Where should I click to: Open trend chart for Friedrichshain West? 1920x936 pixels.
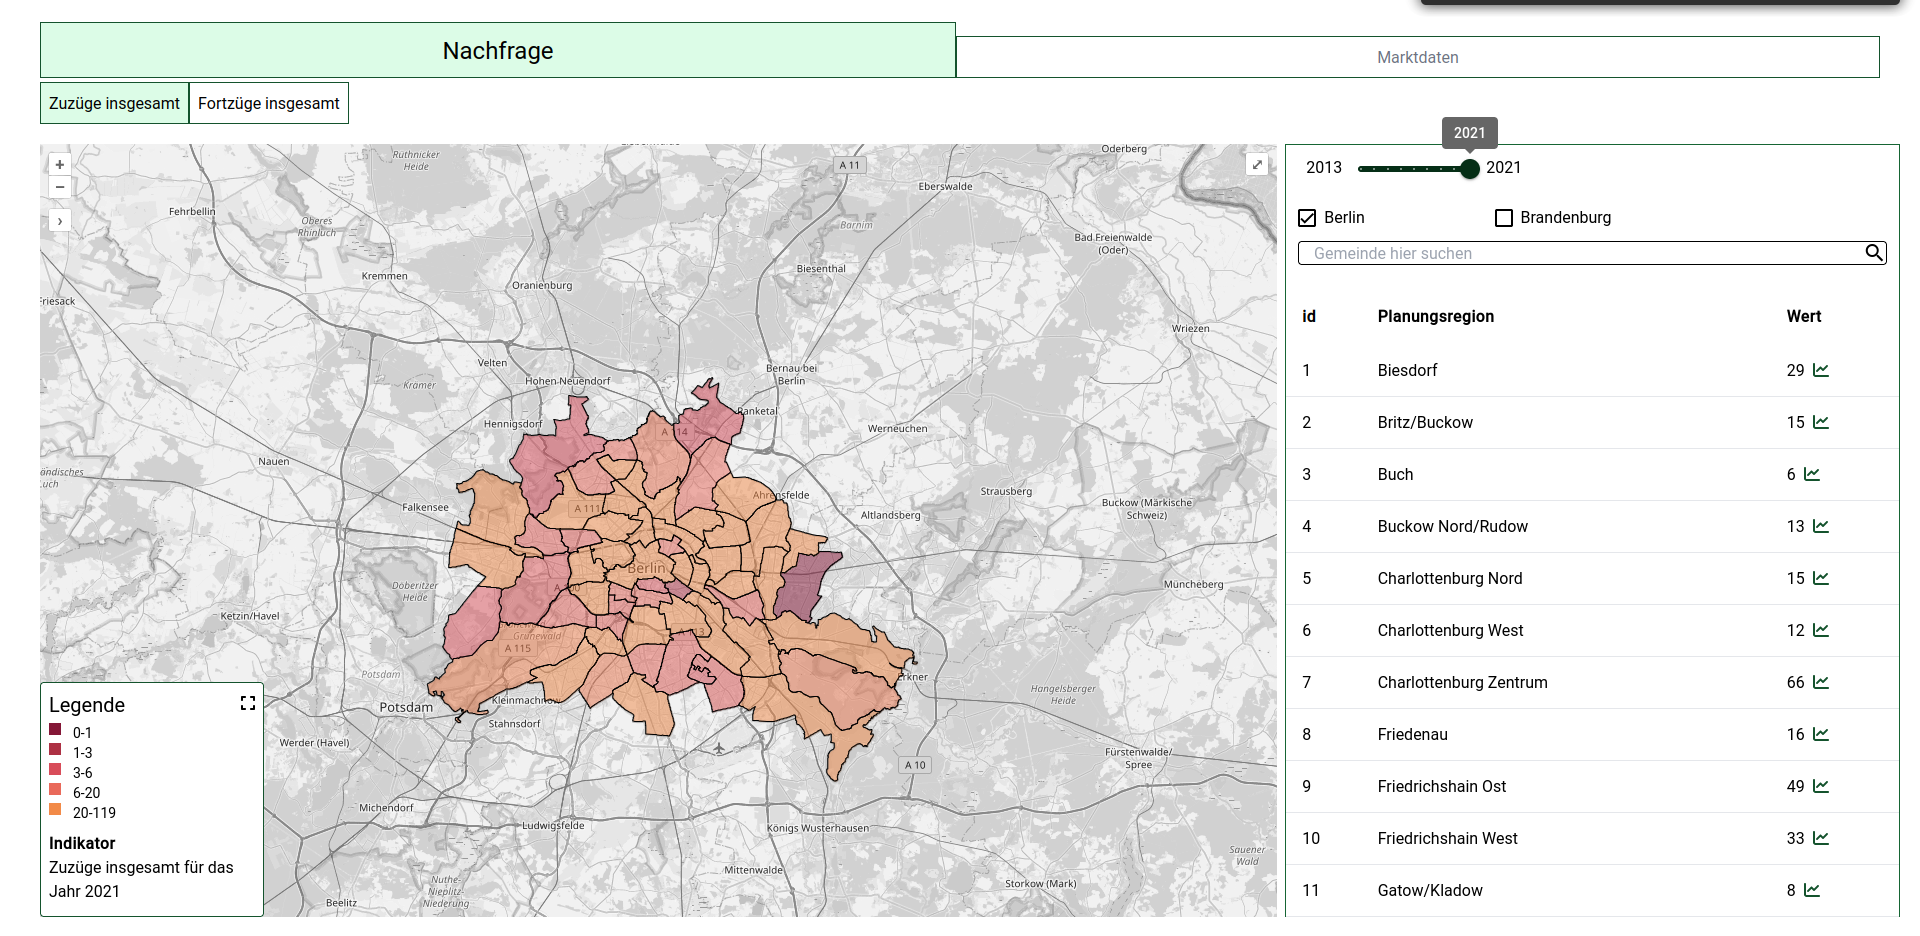click(x=1821, y=838)
